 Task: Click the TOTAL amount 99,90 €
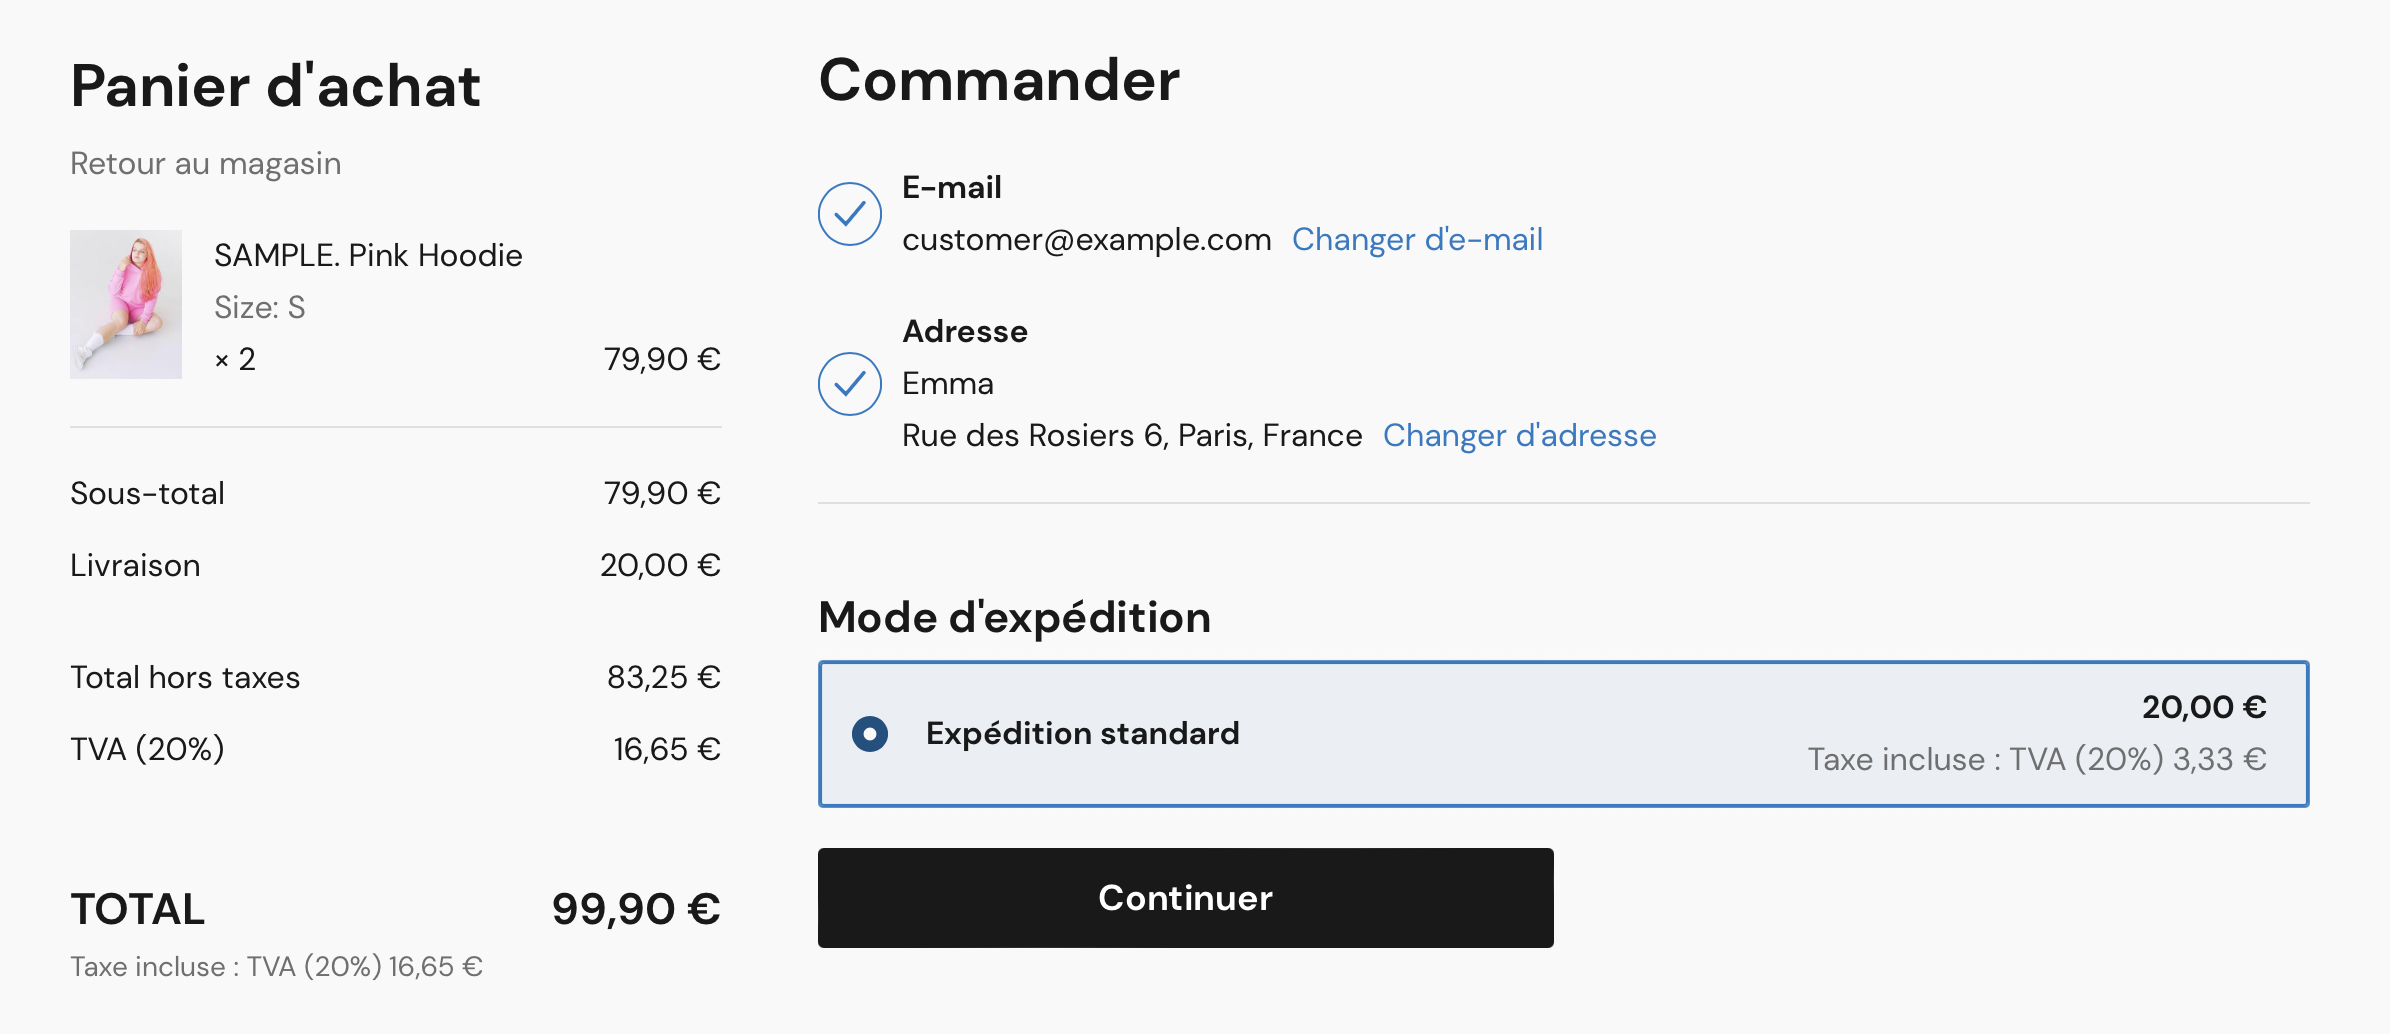pos(636,909)
